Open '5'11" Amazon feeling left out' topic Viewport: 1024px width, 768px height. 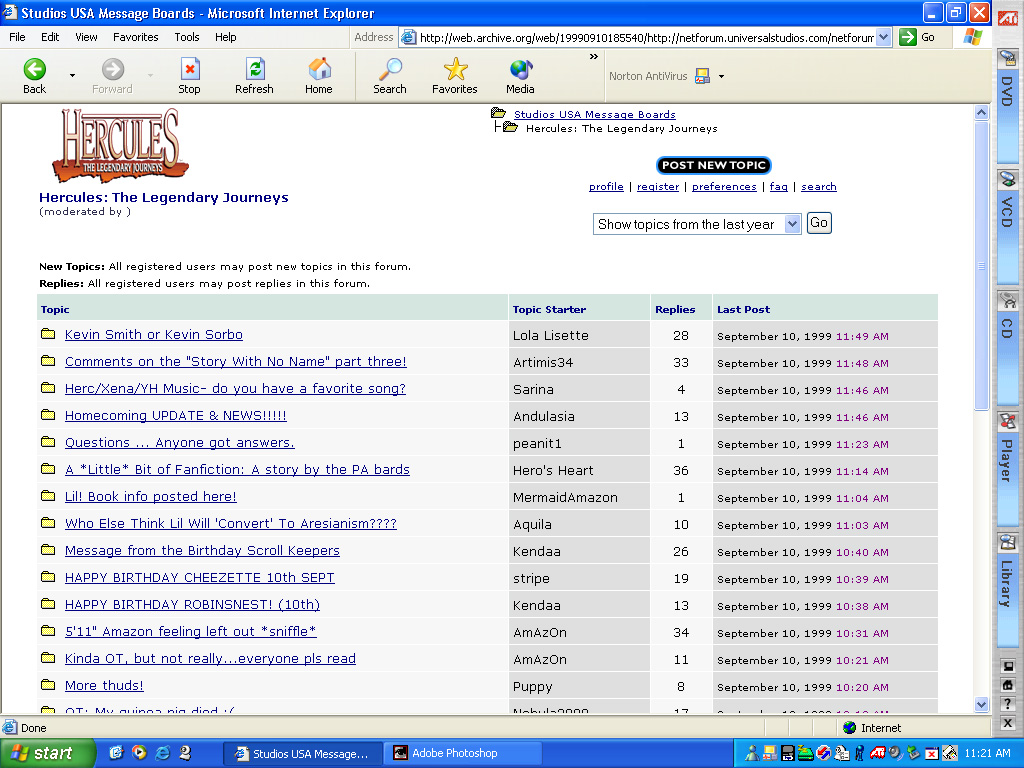[191, 632]
